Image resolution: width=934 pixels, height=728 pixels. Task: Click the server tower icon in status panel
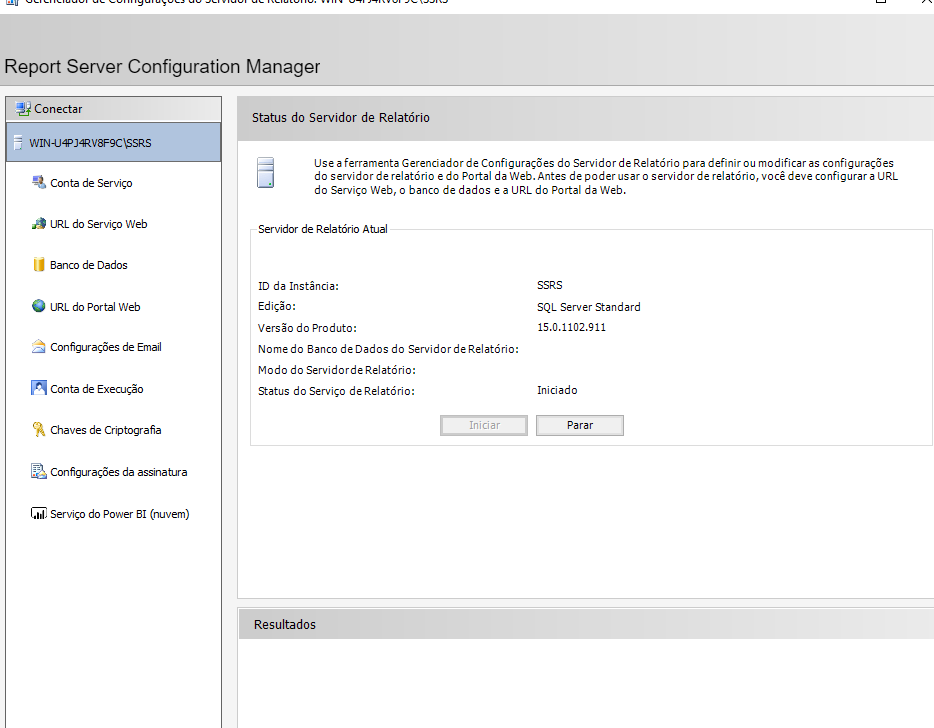tap(266, 173)
